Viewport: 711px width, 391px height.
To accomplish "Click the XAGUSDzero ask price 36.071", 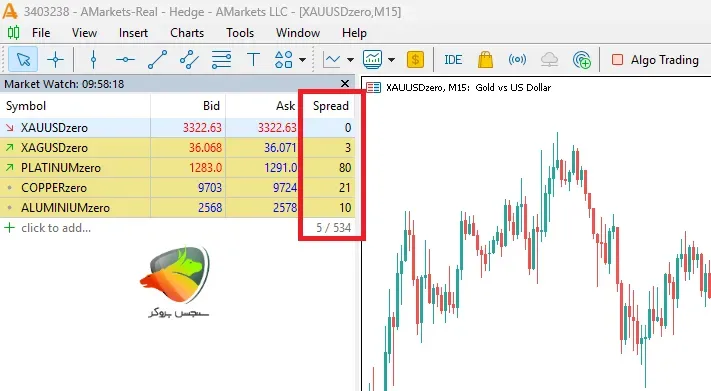I will (280, 148).
